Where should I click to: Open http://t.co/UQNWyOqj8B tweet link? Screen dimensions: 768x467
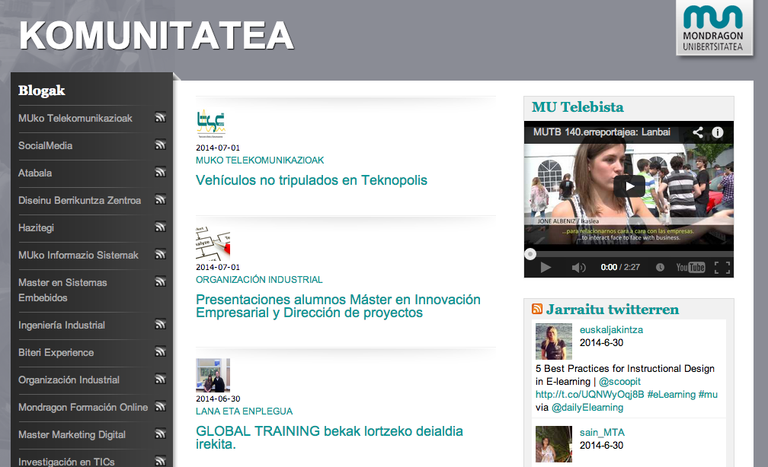[590, 394]
